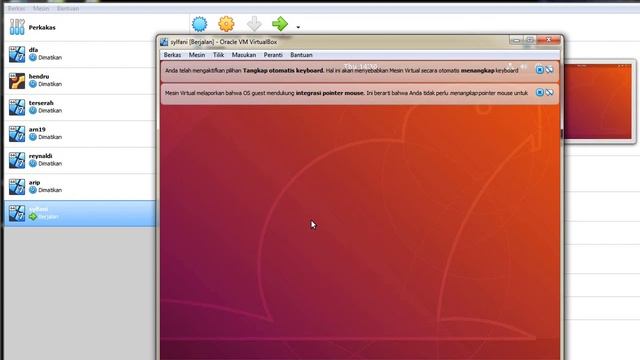Click the Dimatikan status text under arip
Screen dimensions: 640x360
pyautogui.click(x=50, y=190)
